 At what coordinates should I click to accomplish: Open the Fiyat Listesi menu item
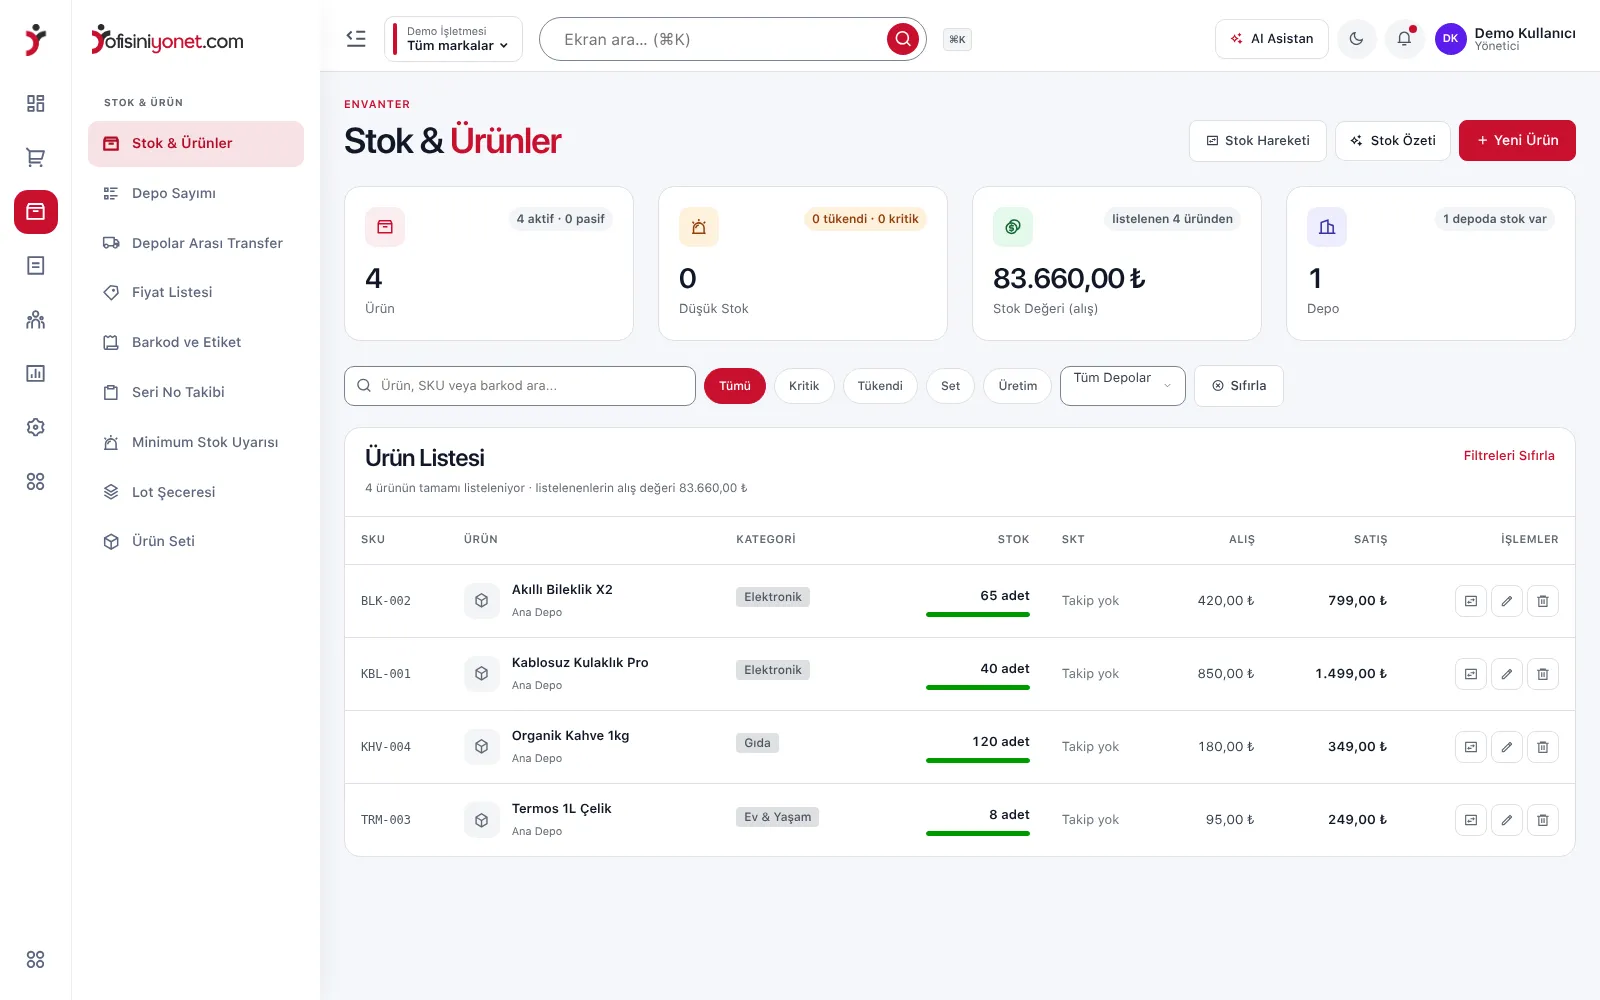click(x=196, y=292)
